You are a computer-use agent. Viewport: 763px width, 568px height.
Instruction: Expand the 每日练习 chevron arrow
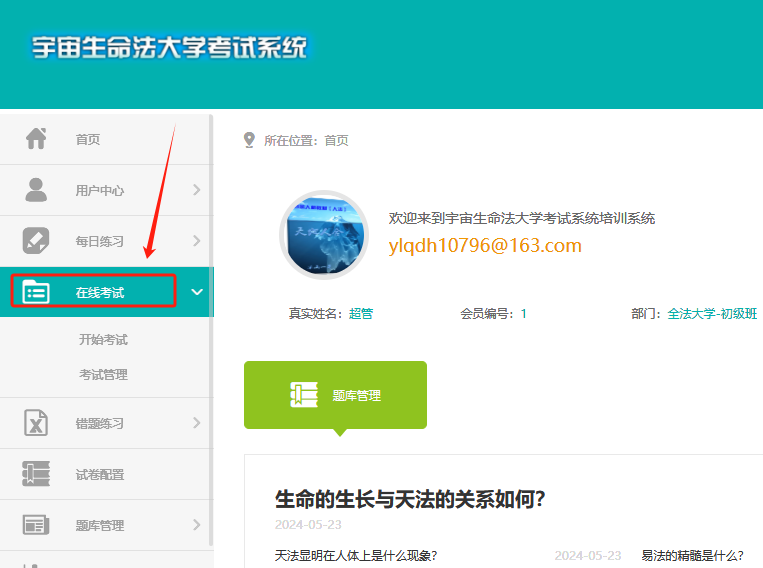coord(197,240)
